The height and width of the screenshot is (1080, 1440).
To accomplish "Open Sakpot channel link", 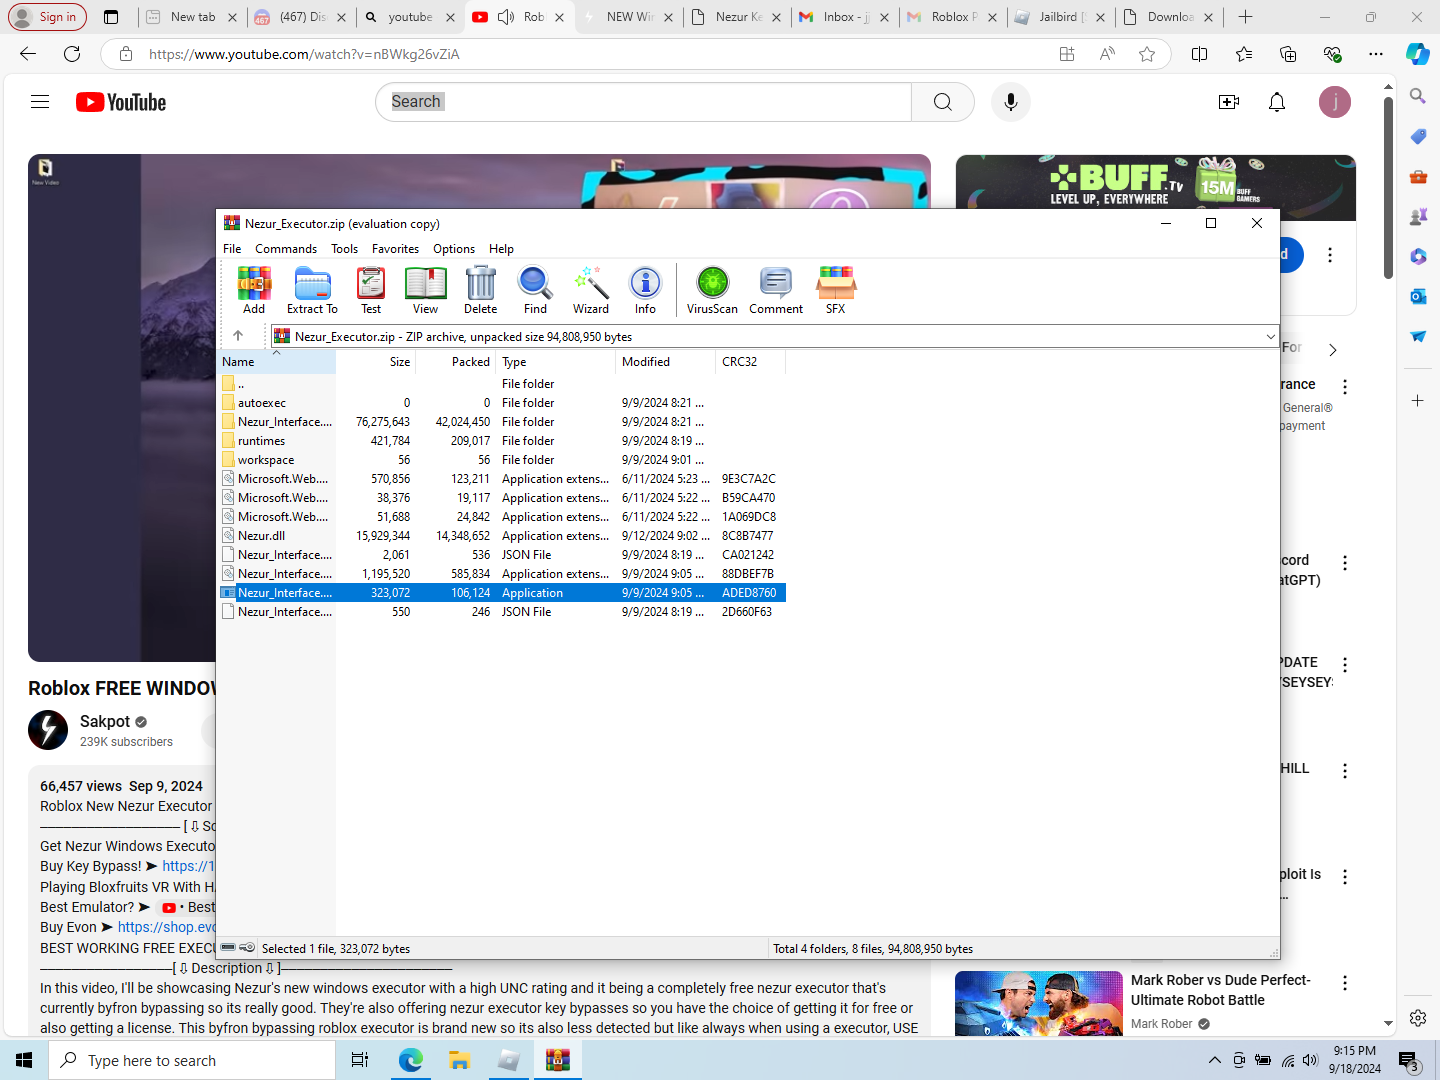I will coord(105,721).
